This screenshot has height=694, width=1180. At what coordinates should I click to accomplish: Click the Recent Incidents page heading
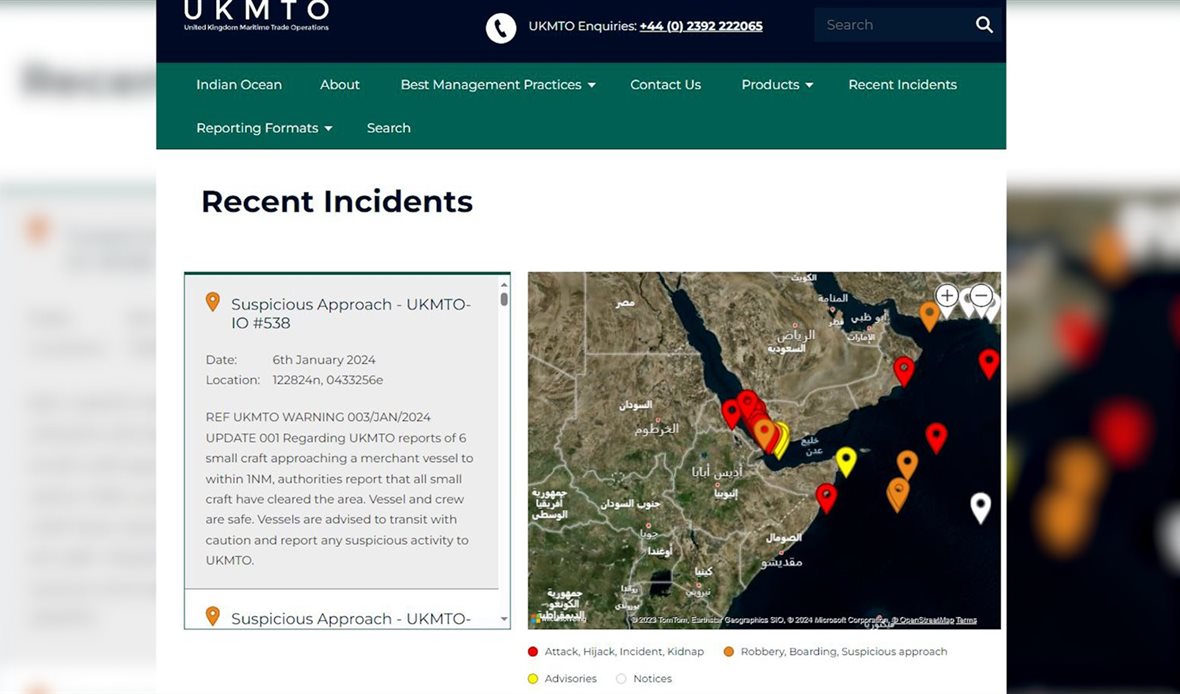coord(337,202)
